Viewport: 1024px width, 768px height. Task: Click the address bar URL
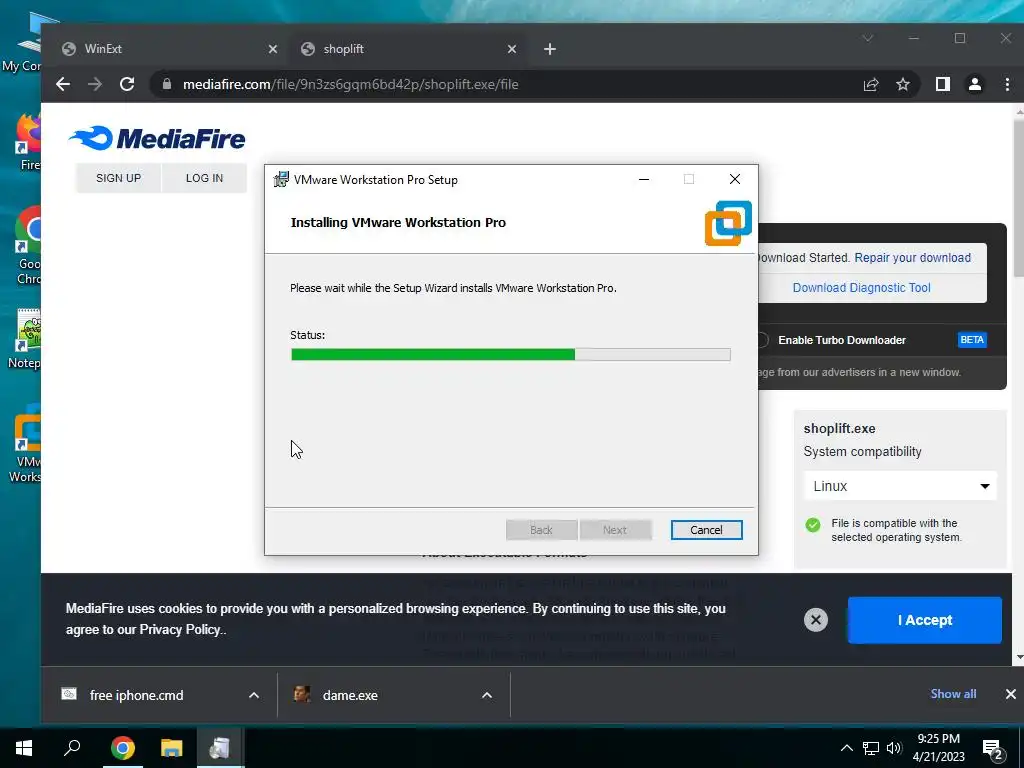coord(351,84)
